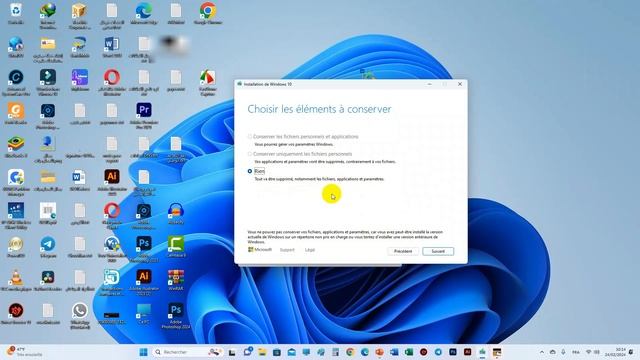Open Microsoft Edge from the taskbar
This screenshot has height=360, width=640.
pyautogui.click(x=365, y=352)
